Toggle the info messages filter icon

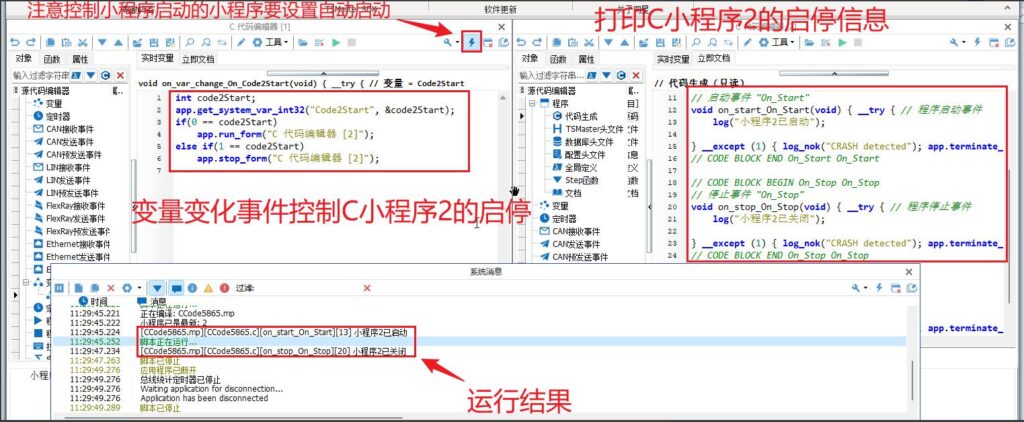[190, 288]
